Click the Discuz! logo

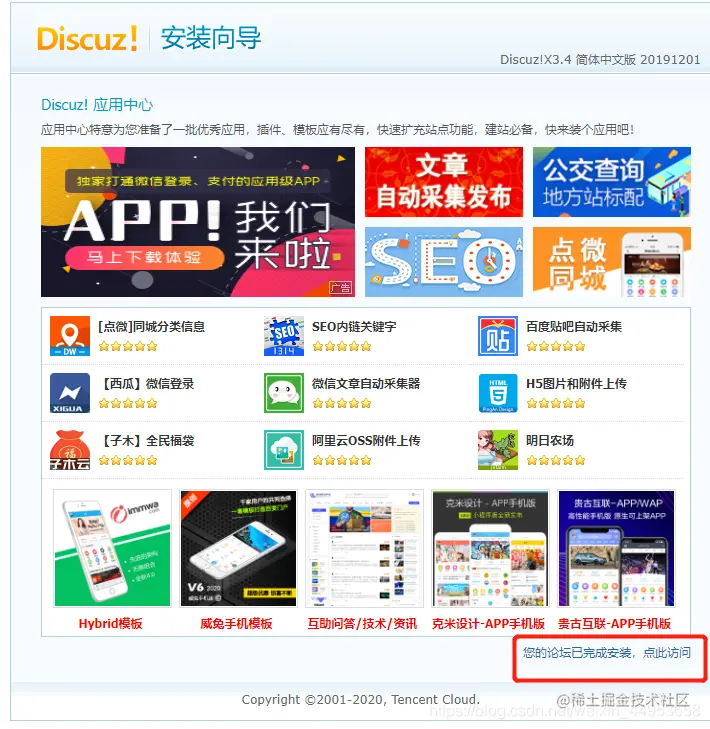pyautogui.click(x=87, y=38)
